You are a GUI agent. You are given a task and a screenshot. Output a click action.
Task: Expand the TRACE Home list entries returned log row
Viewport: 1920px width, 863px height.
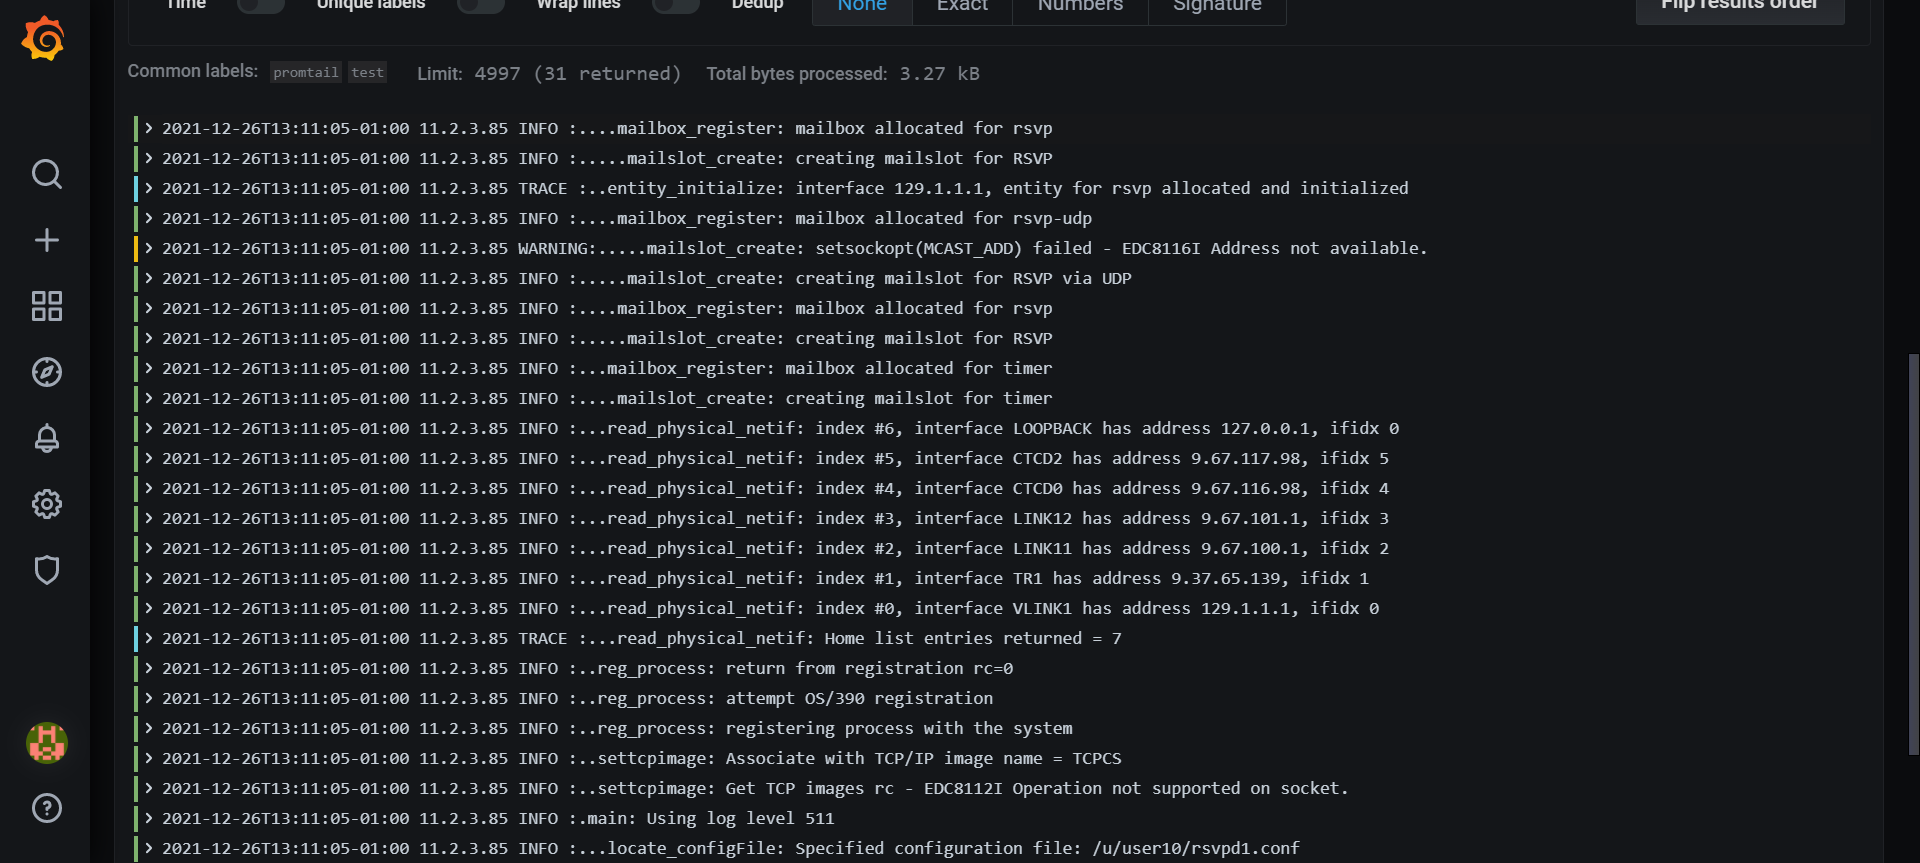click(149, 638)
